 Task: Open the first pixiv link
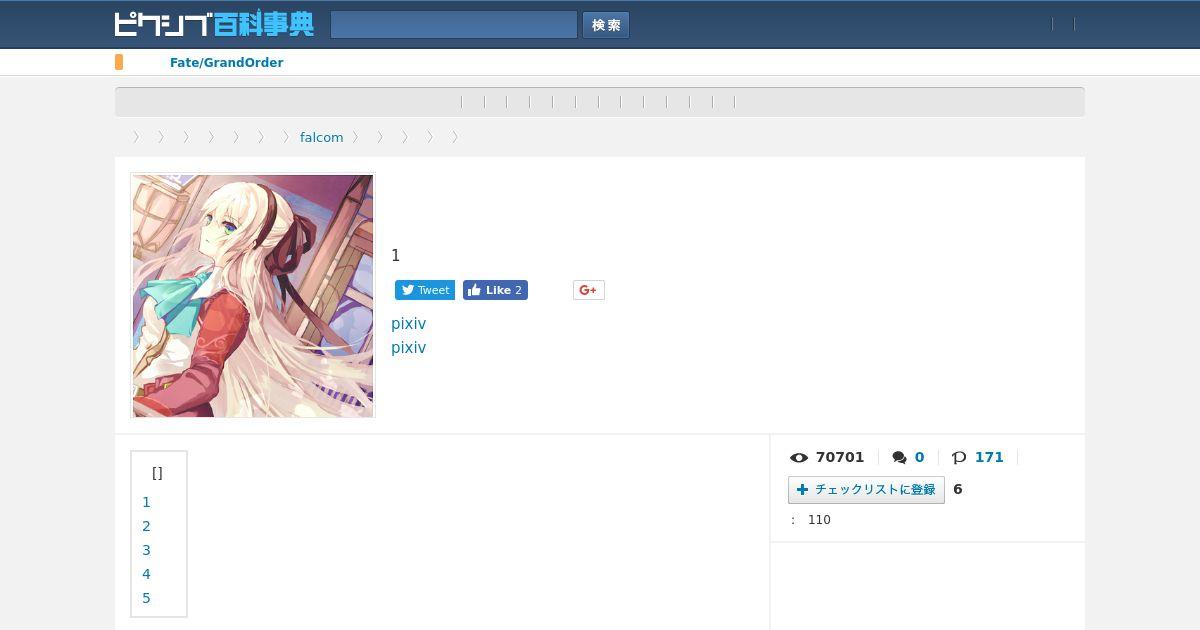pos(408,324)
